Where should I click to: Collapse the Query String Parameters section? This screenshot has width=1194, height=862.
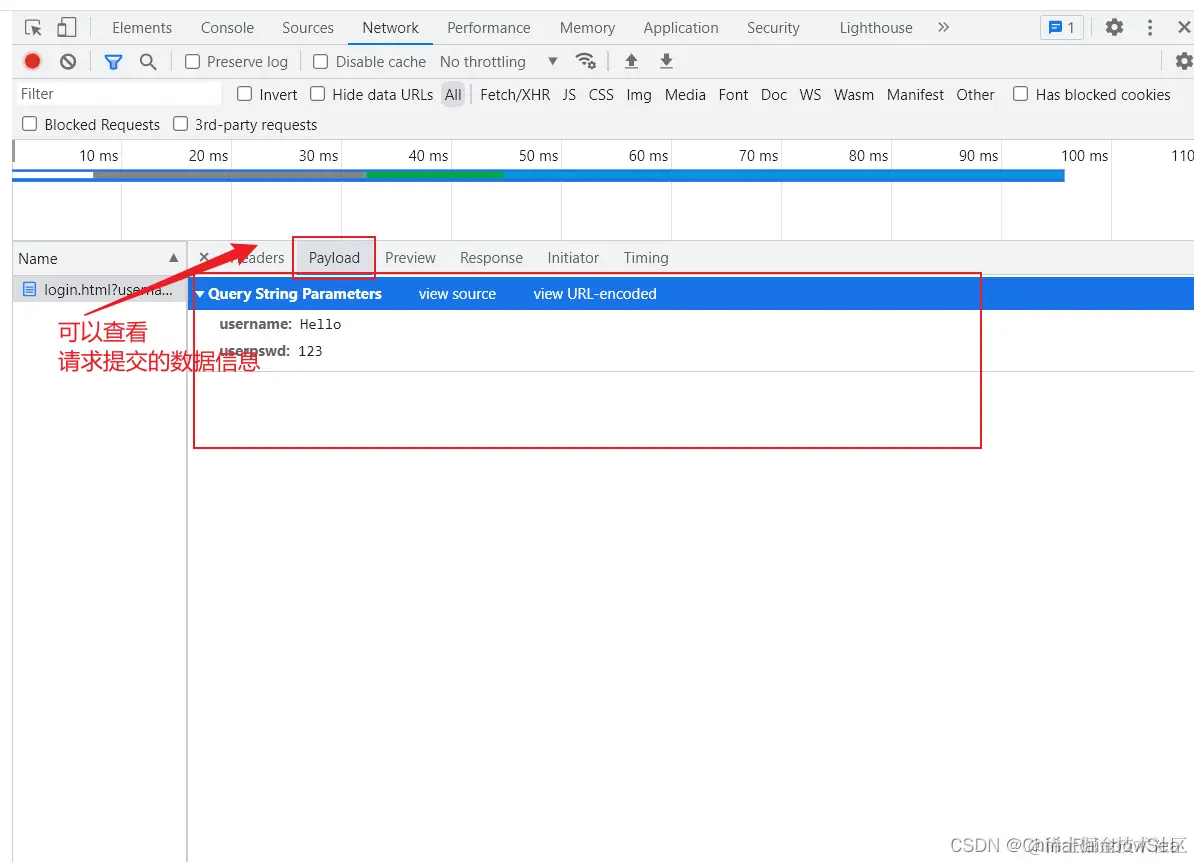[200, 294]
